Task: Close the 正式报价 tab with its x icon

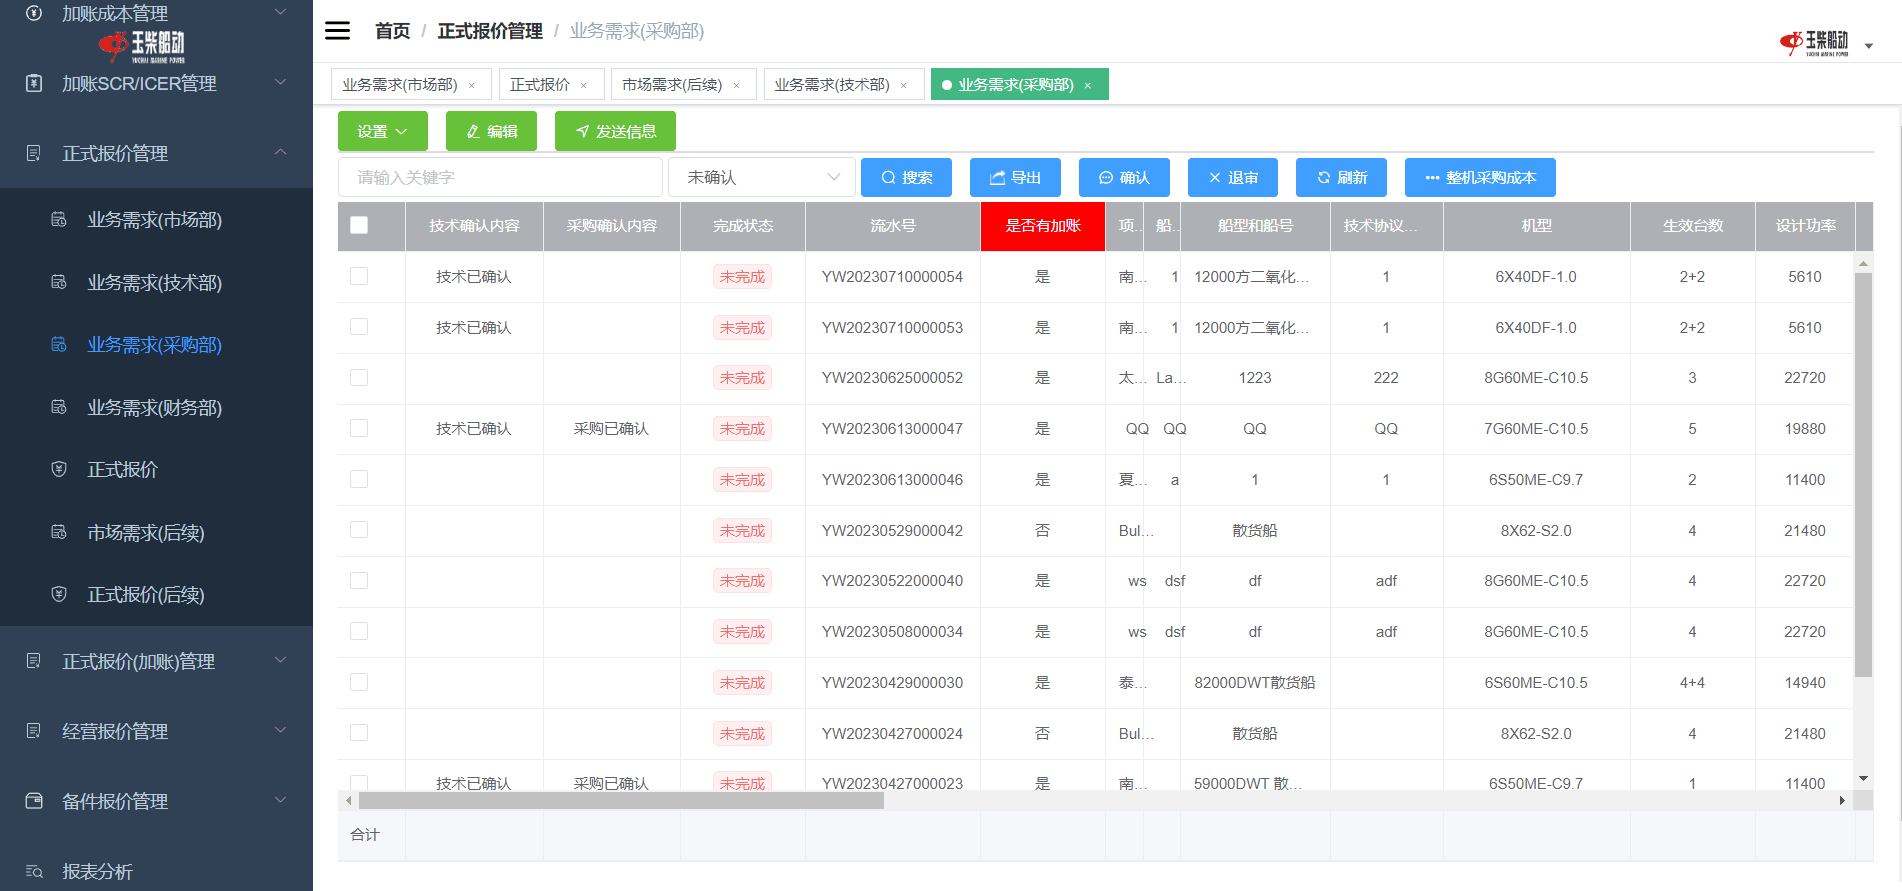Action: (x=584, y=86)
